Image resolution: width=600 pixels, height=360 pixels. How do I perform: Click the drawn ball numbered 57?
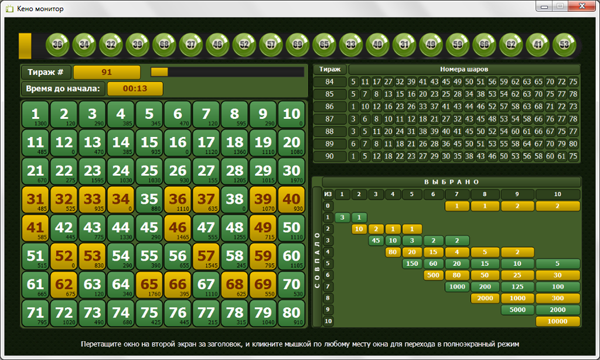coord(271,45)
